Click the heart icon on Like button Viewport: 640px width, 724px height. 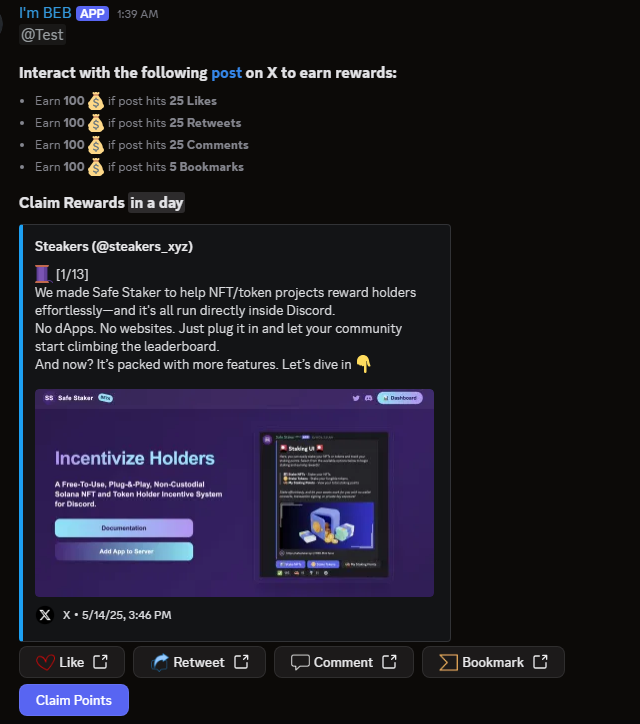coord(45,663)
